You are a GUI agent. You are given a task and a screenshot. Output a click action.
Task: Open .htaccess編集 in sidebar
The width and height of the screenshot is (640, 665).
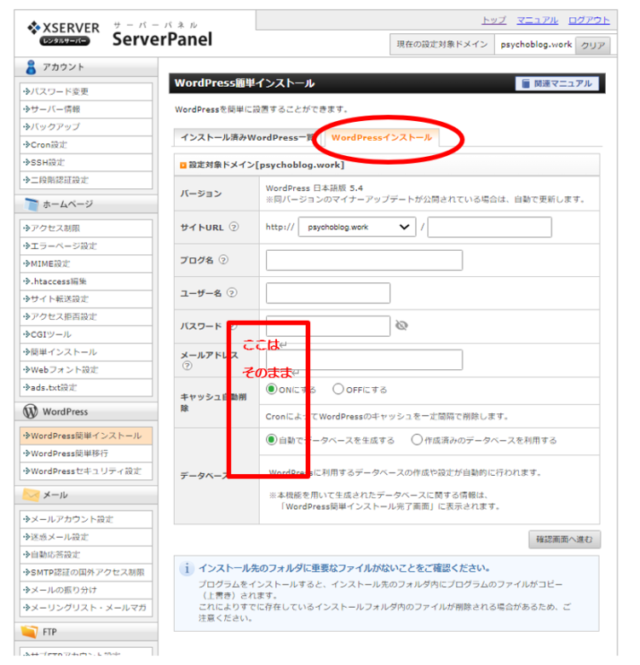pos(86,282)
